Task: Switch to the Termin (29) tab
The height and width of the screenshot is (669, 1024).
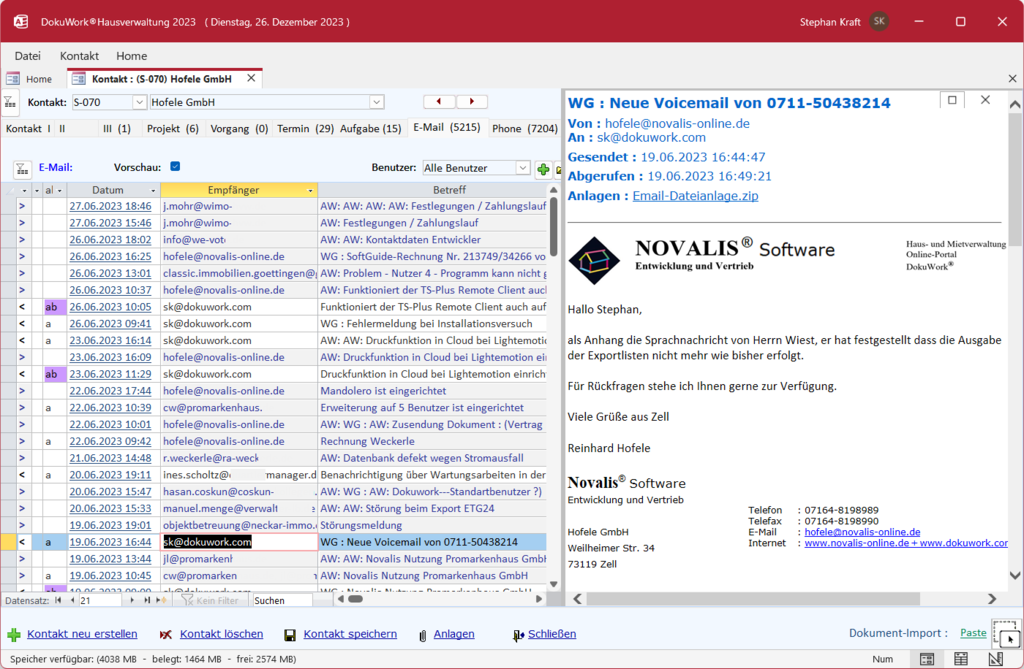Action: tap(305, 128)
